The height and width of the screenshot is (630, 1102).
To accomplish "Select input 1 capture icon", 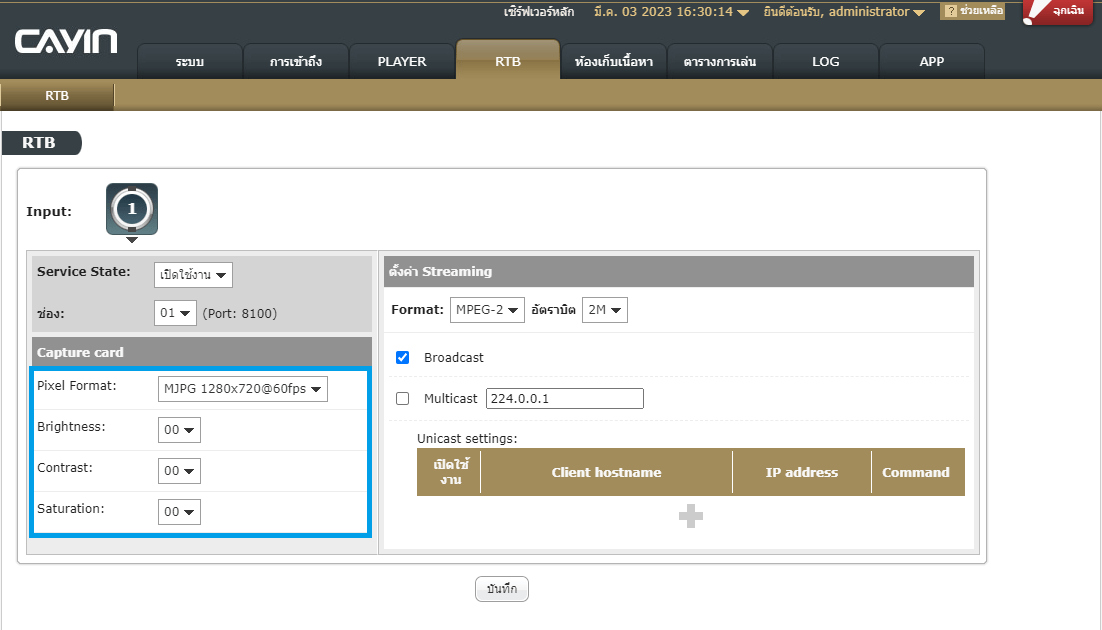I will click(x=132, y=209).
